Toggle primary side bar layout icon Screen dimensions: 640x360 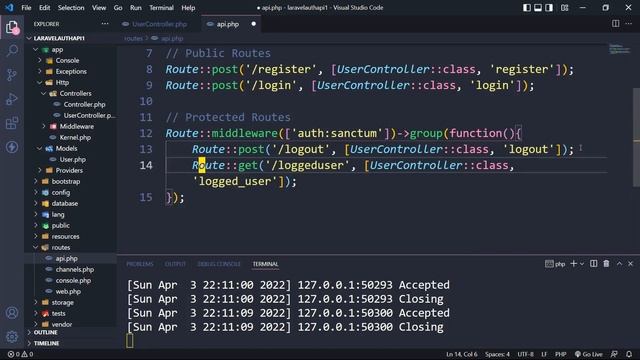pos(527,8)
